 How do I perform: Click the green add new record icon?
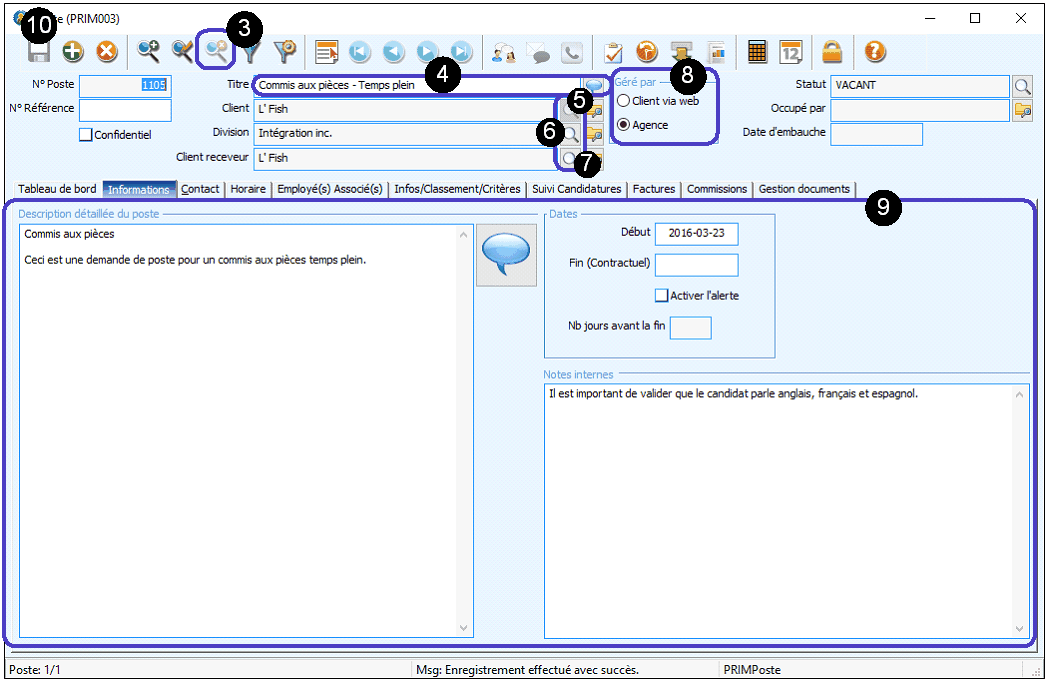coord(73,52)
